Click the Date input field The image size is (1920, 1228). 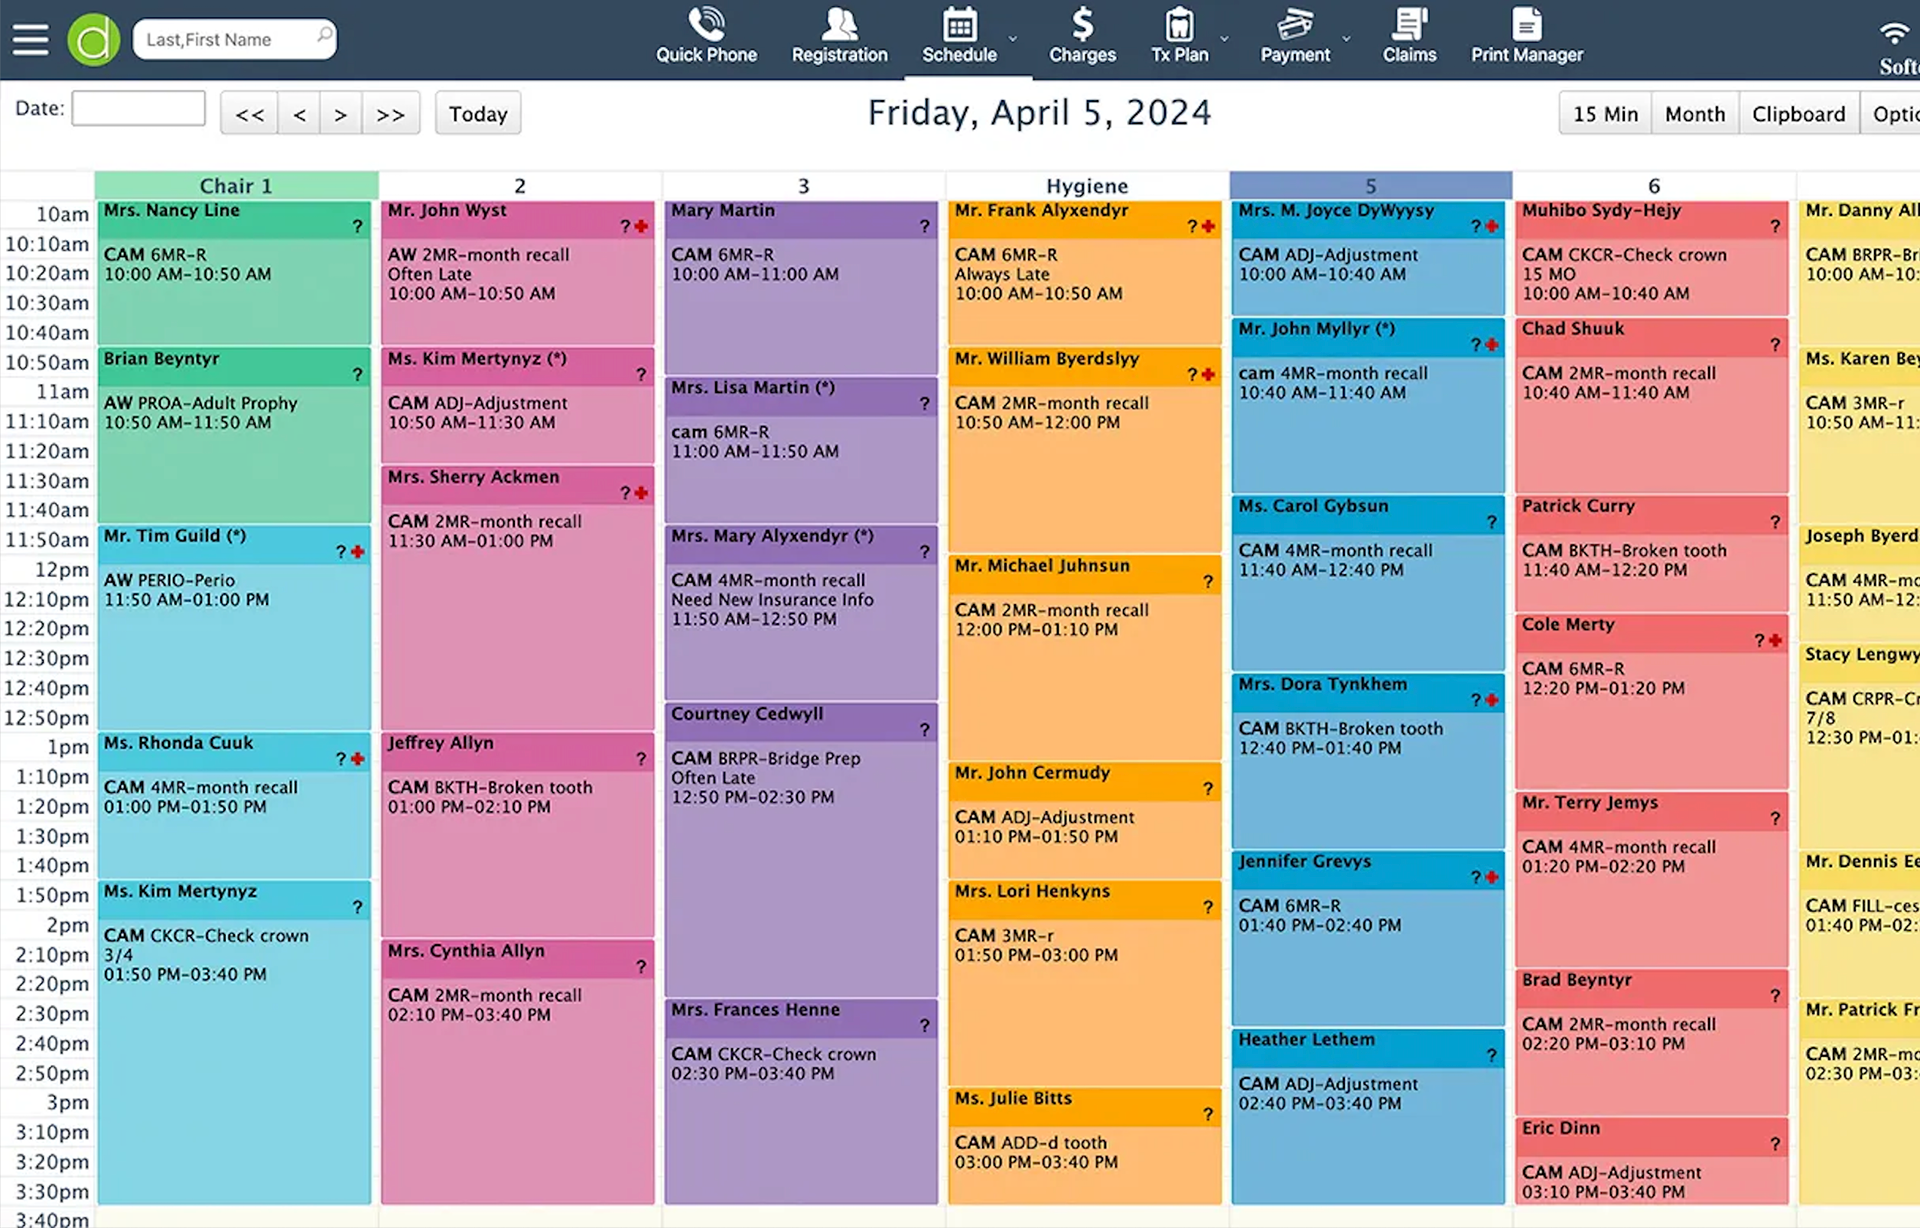pos(139,109)
